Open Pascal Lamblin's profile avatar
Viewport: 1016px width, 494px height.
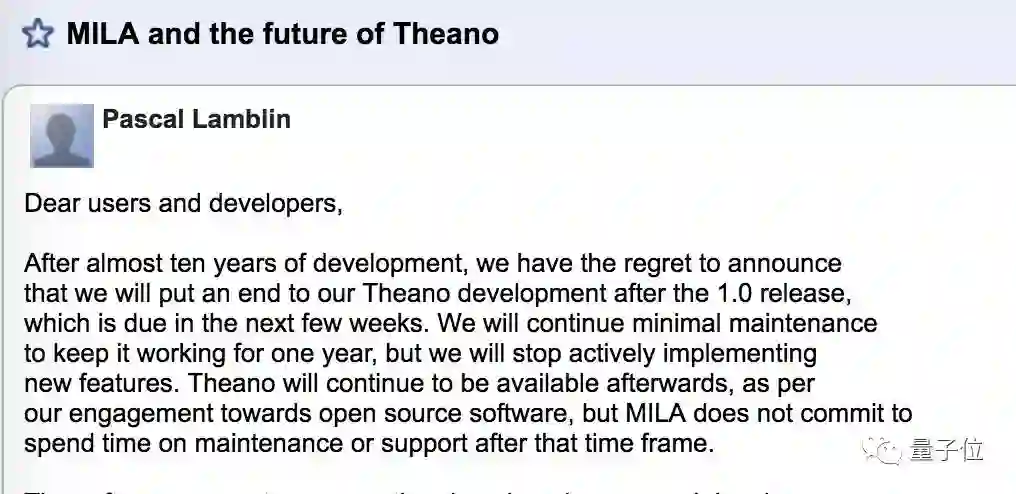point(62,135)
